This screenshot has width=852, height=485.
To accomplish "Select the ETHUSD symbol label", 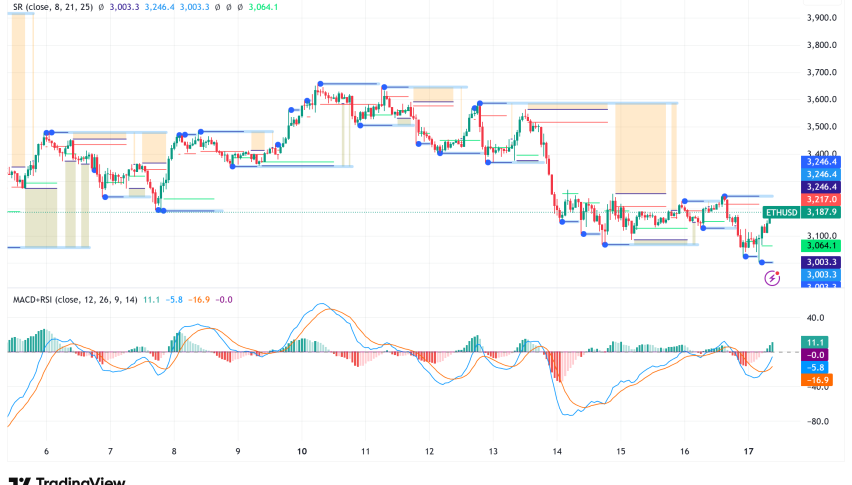I will (x=782, y=212).
